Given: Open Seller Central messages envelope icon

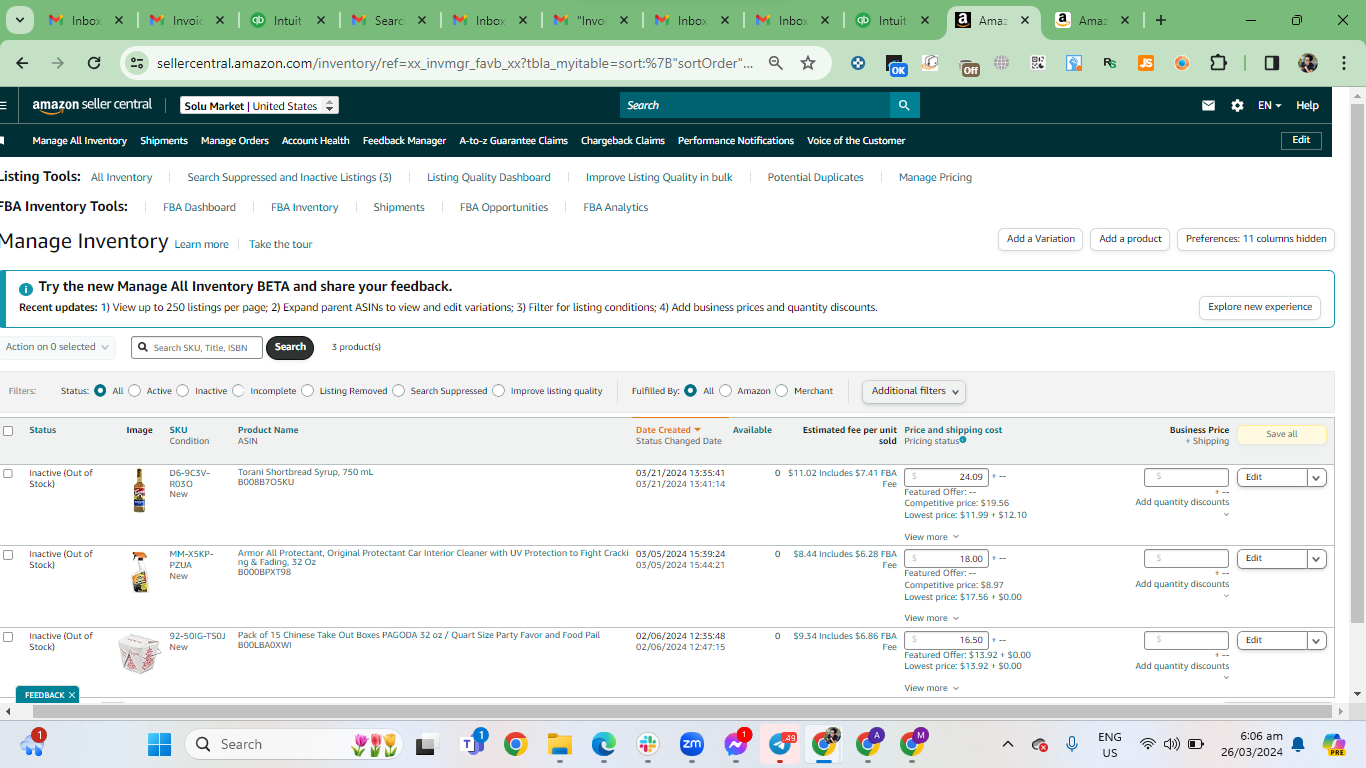Looking at the screenshot, I should pyautogui.click(x=1208, y=105).
